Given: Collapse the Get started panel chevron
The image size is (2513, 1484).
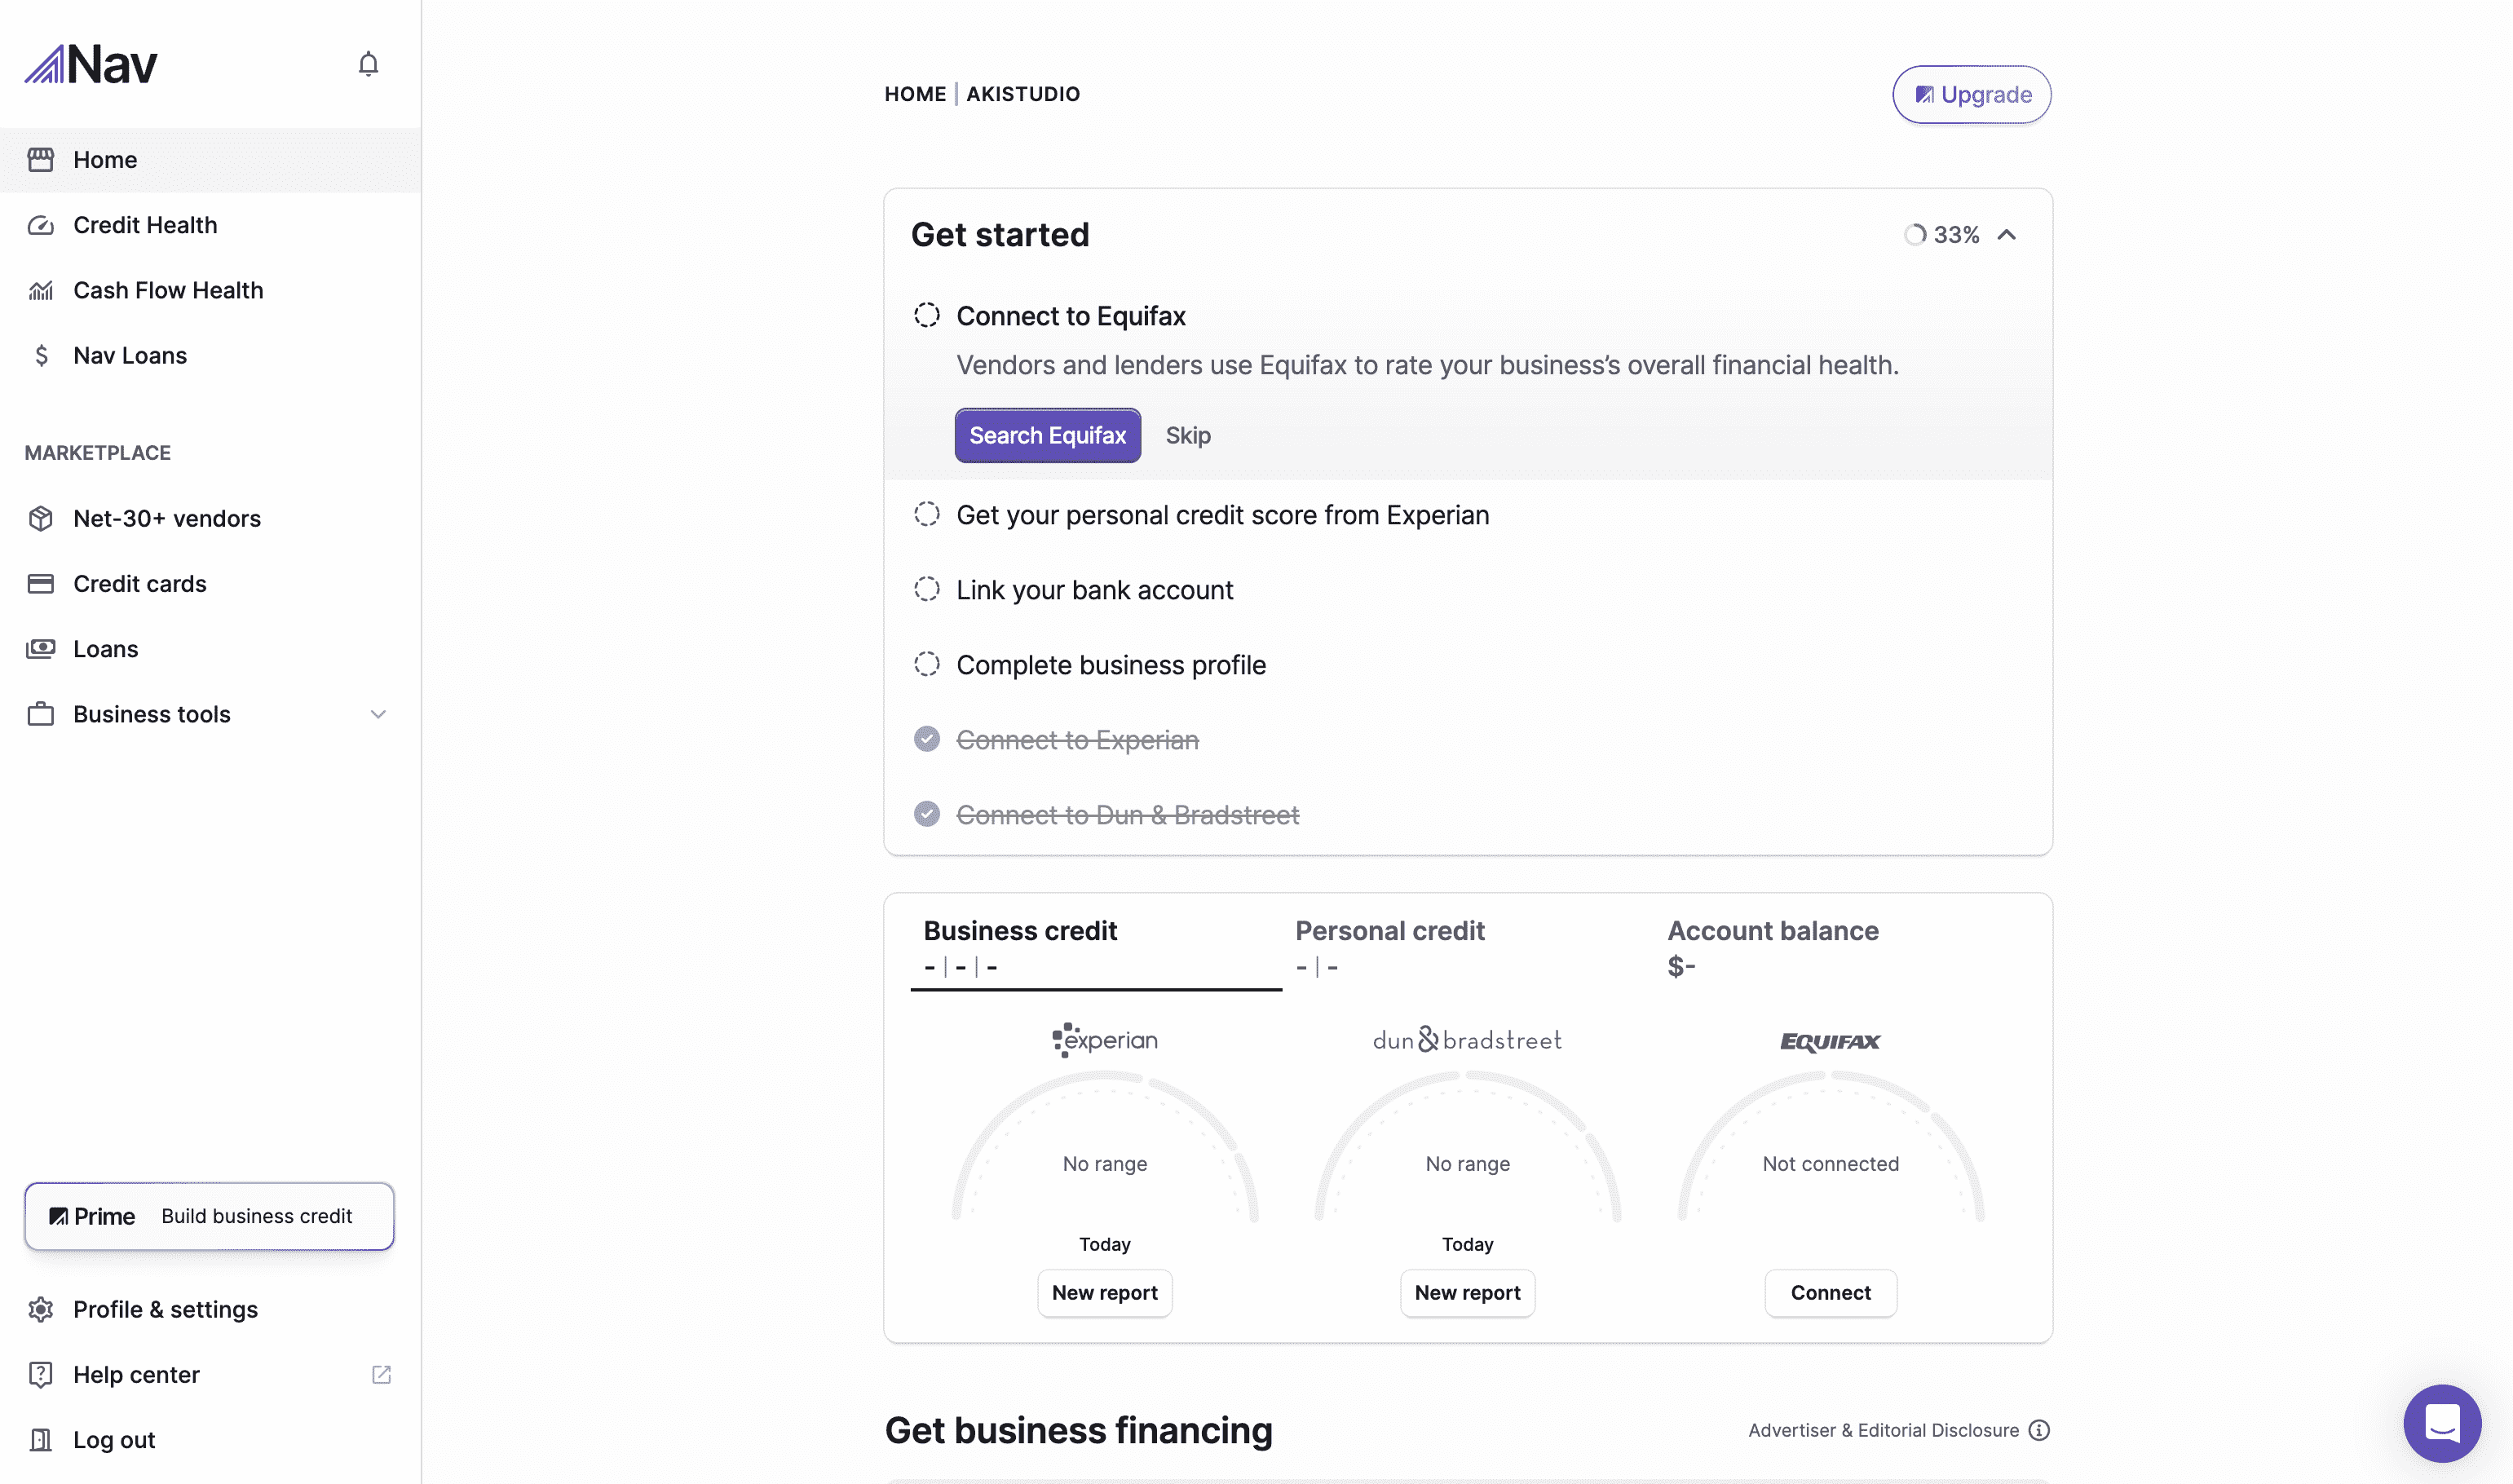Looking at the screenshot, I should click(2006, 235).
